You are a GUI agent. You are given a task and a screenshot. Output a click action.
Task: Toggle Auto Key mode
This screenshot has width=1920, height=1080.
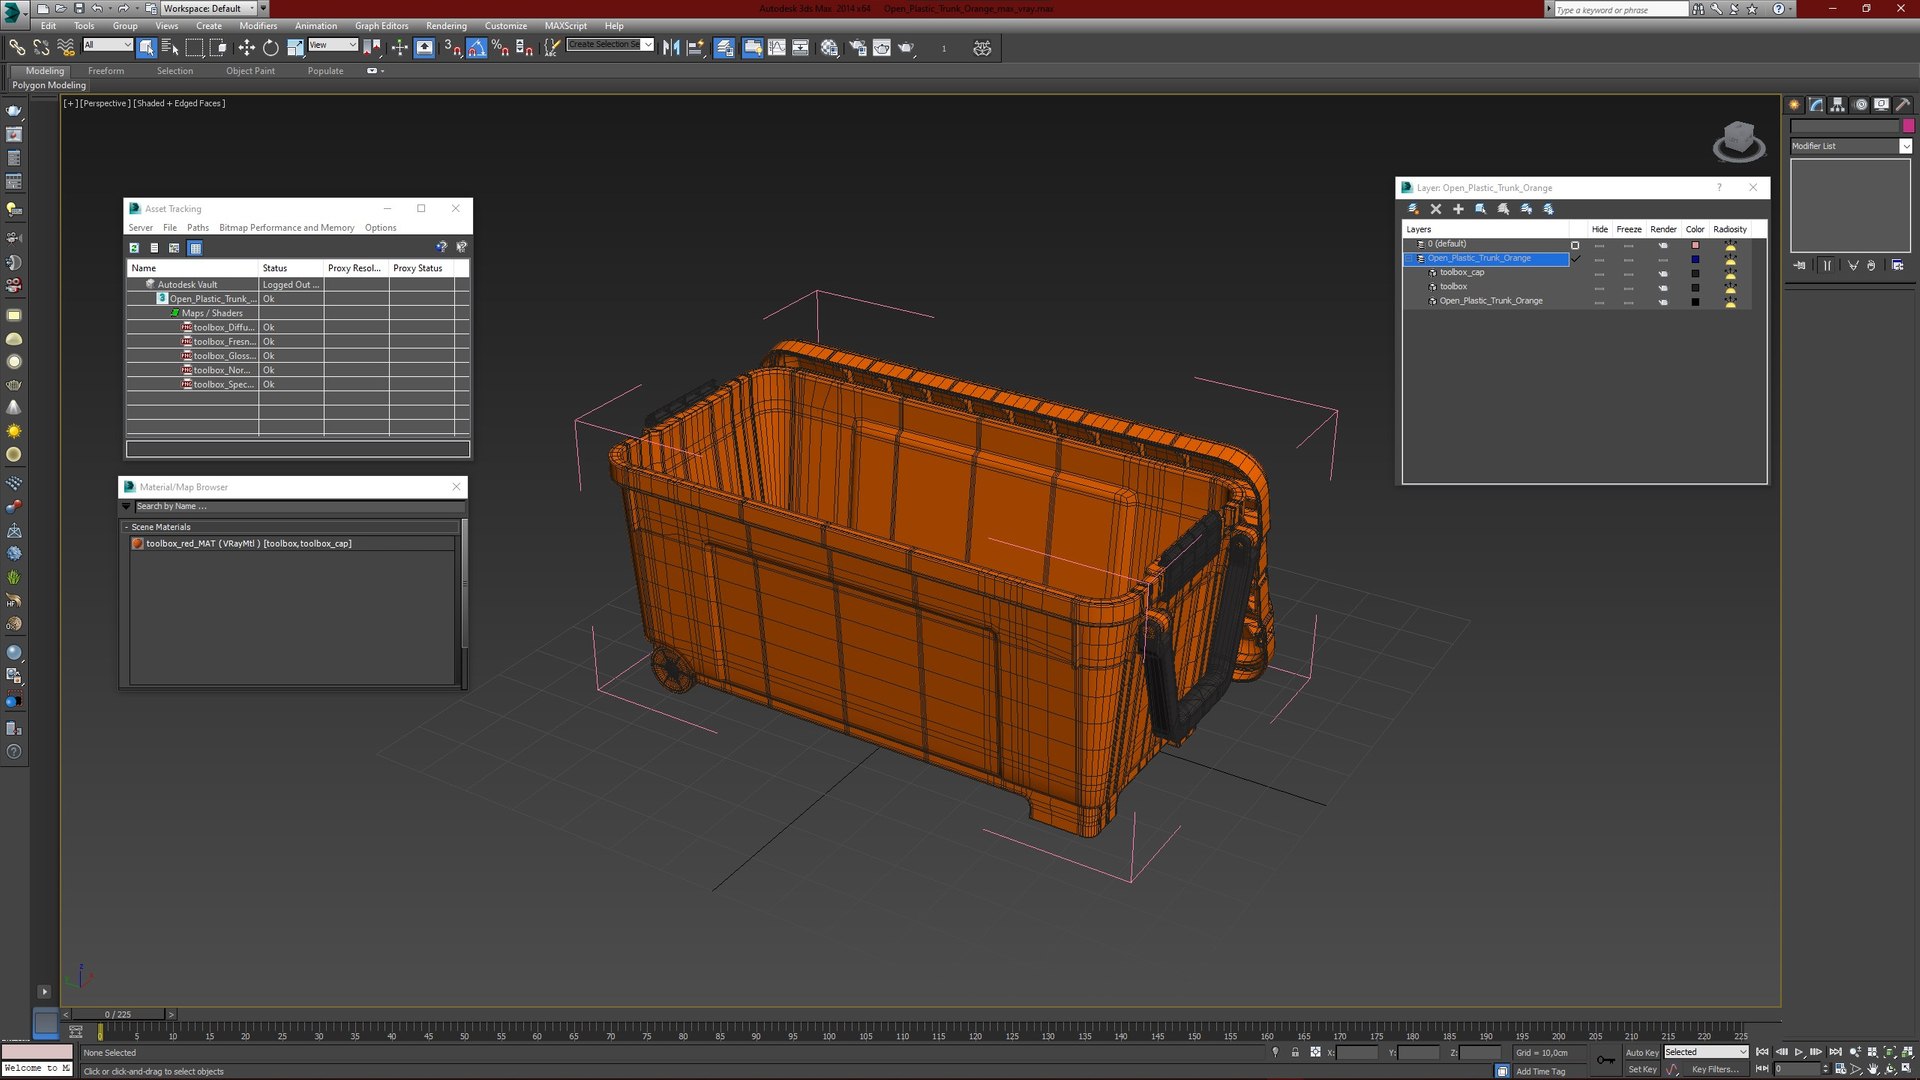click(1642, 1052)
